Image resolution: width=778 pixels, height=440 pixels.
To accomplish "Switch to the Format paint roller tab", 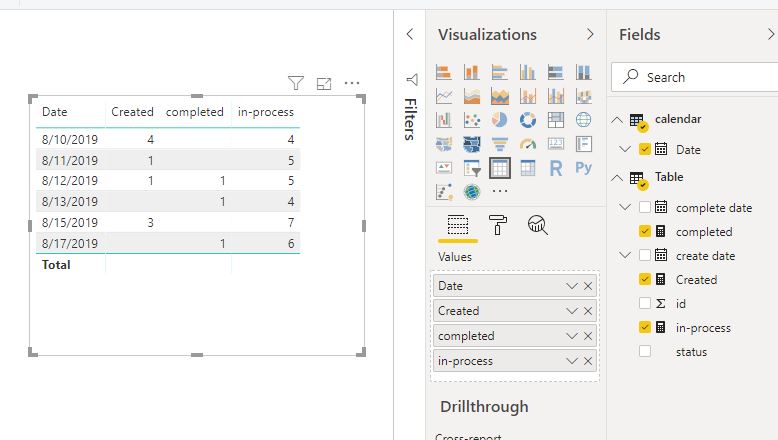I will [x=498, y=225].
